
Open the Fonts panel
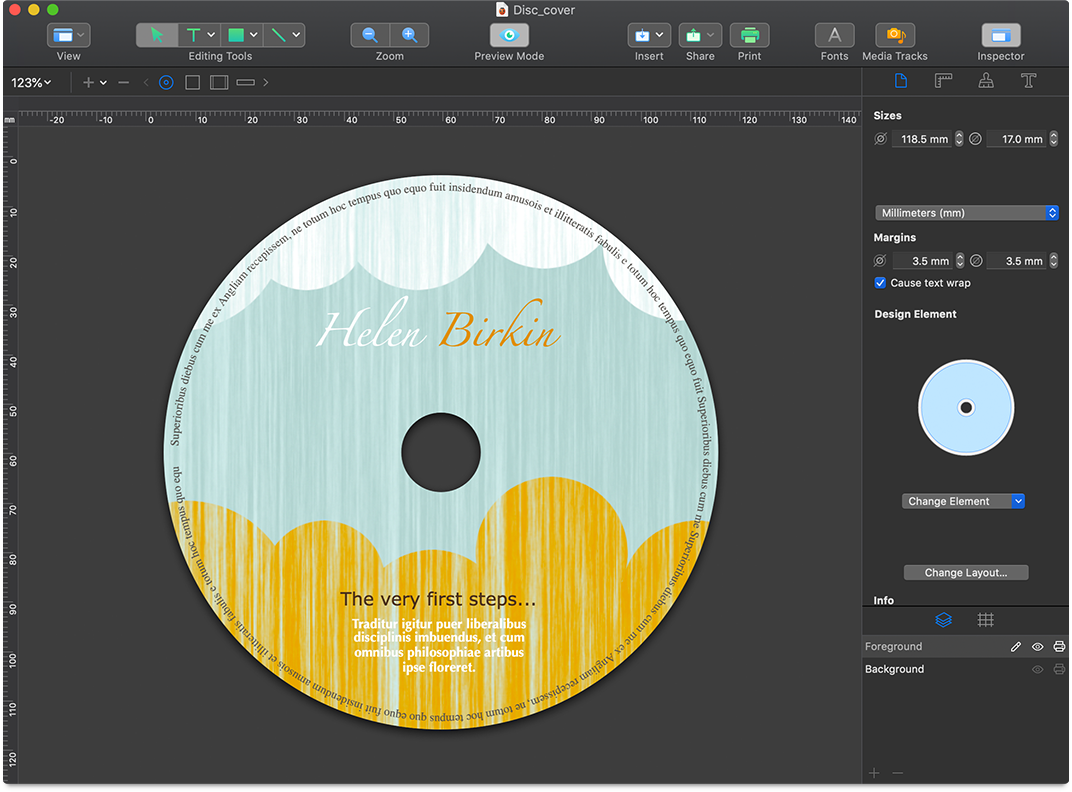click(x=834, y=35)
